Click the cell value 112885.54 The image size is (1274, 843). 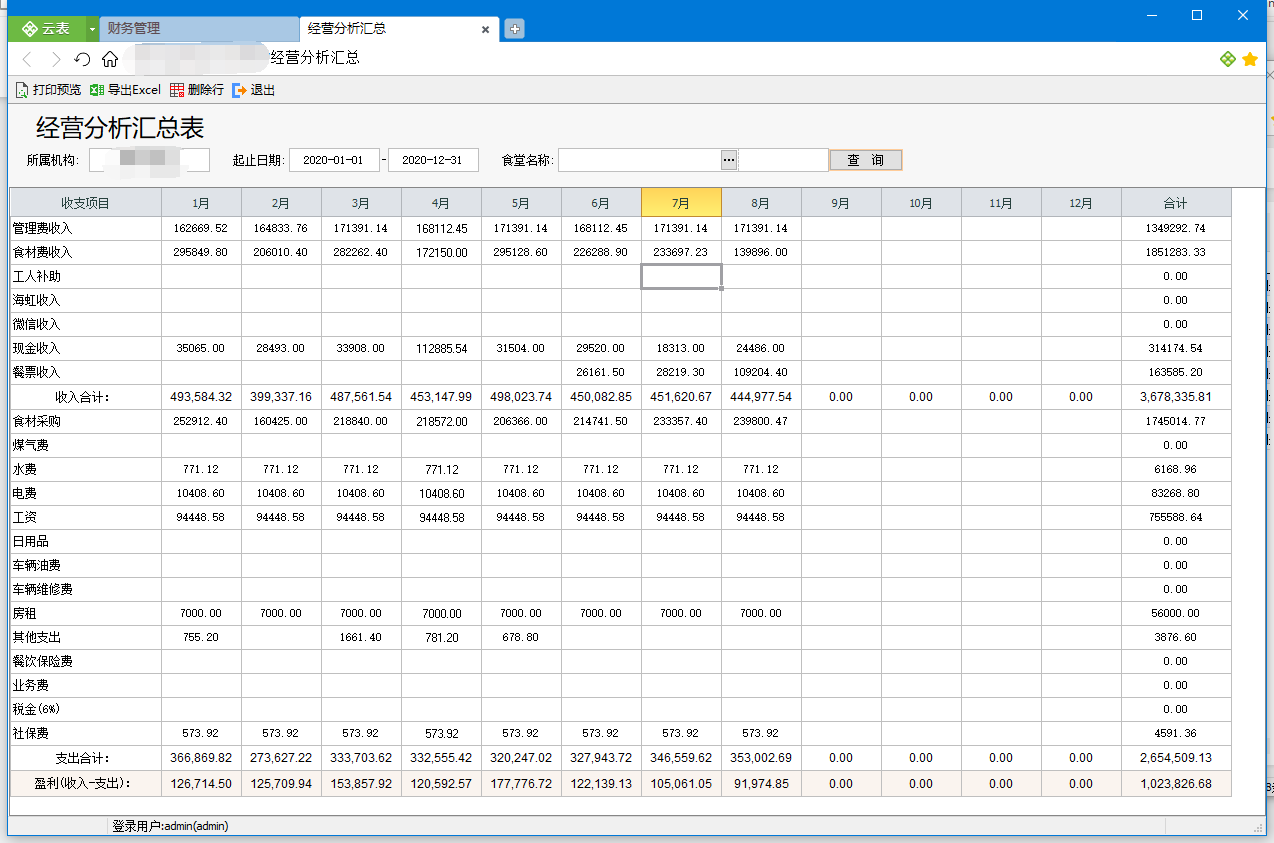tap(441, 349)
